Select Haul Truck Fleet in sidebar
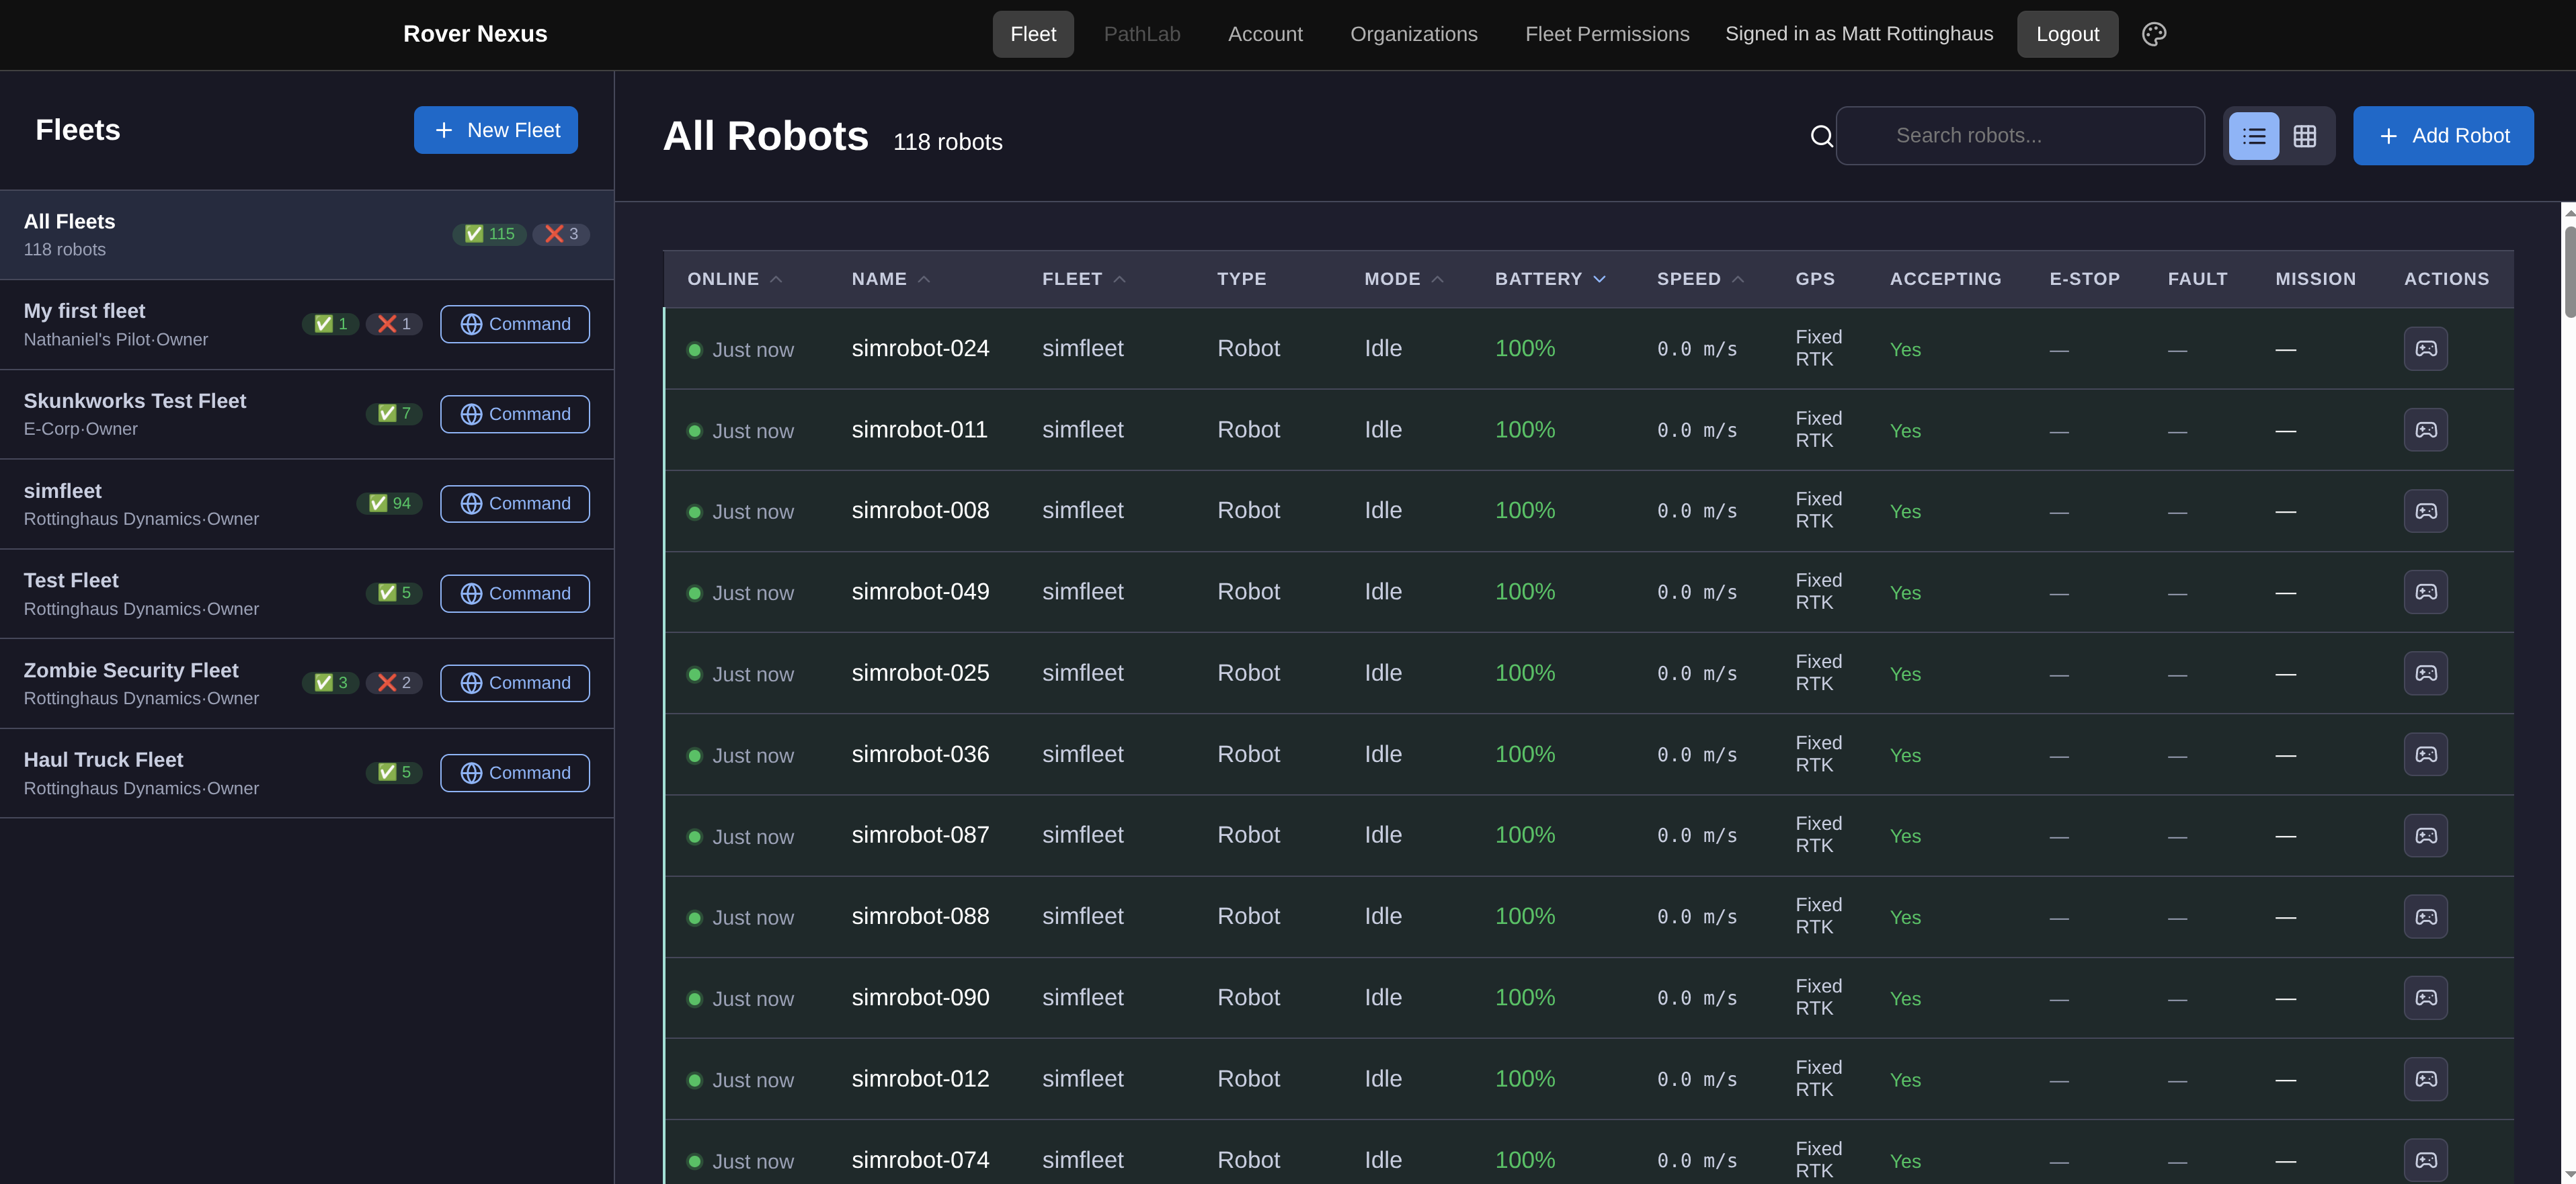 coord(307,773)
